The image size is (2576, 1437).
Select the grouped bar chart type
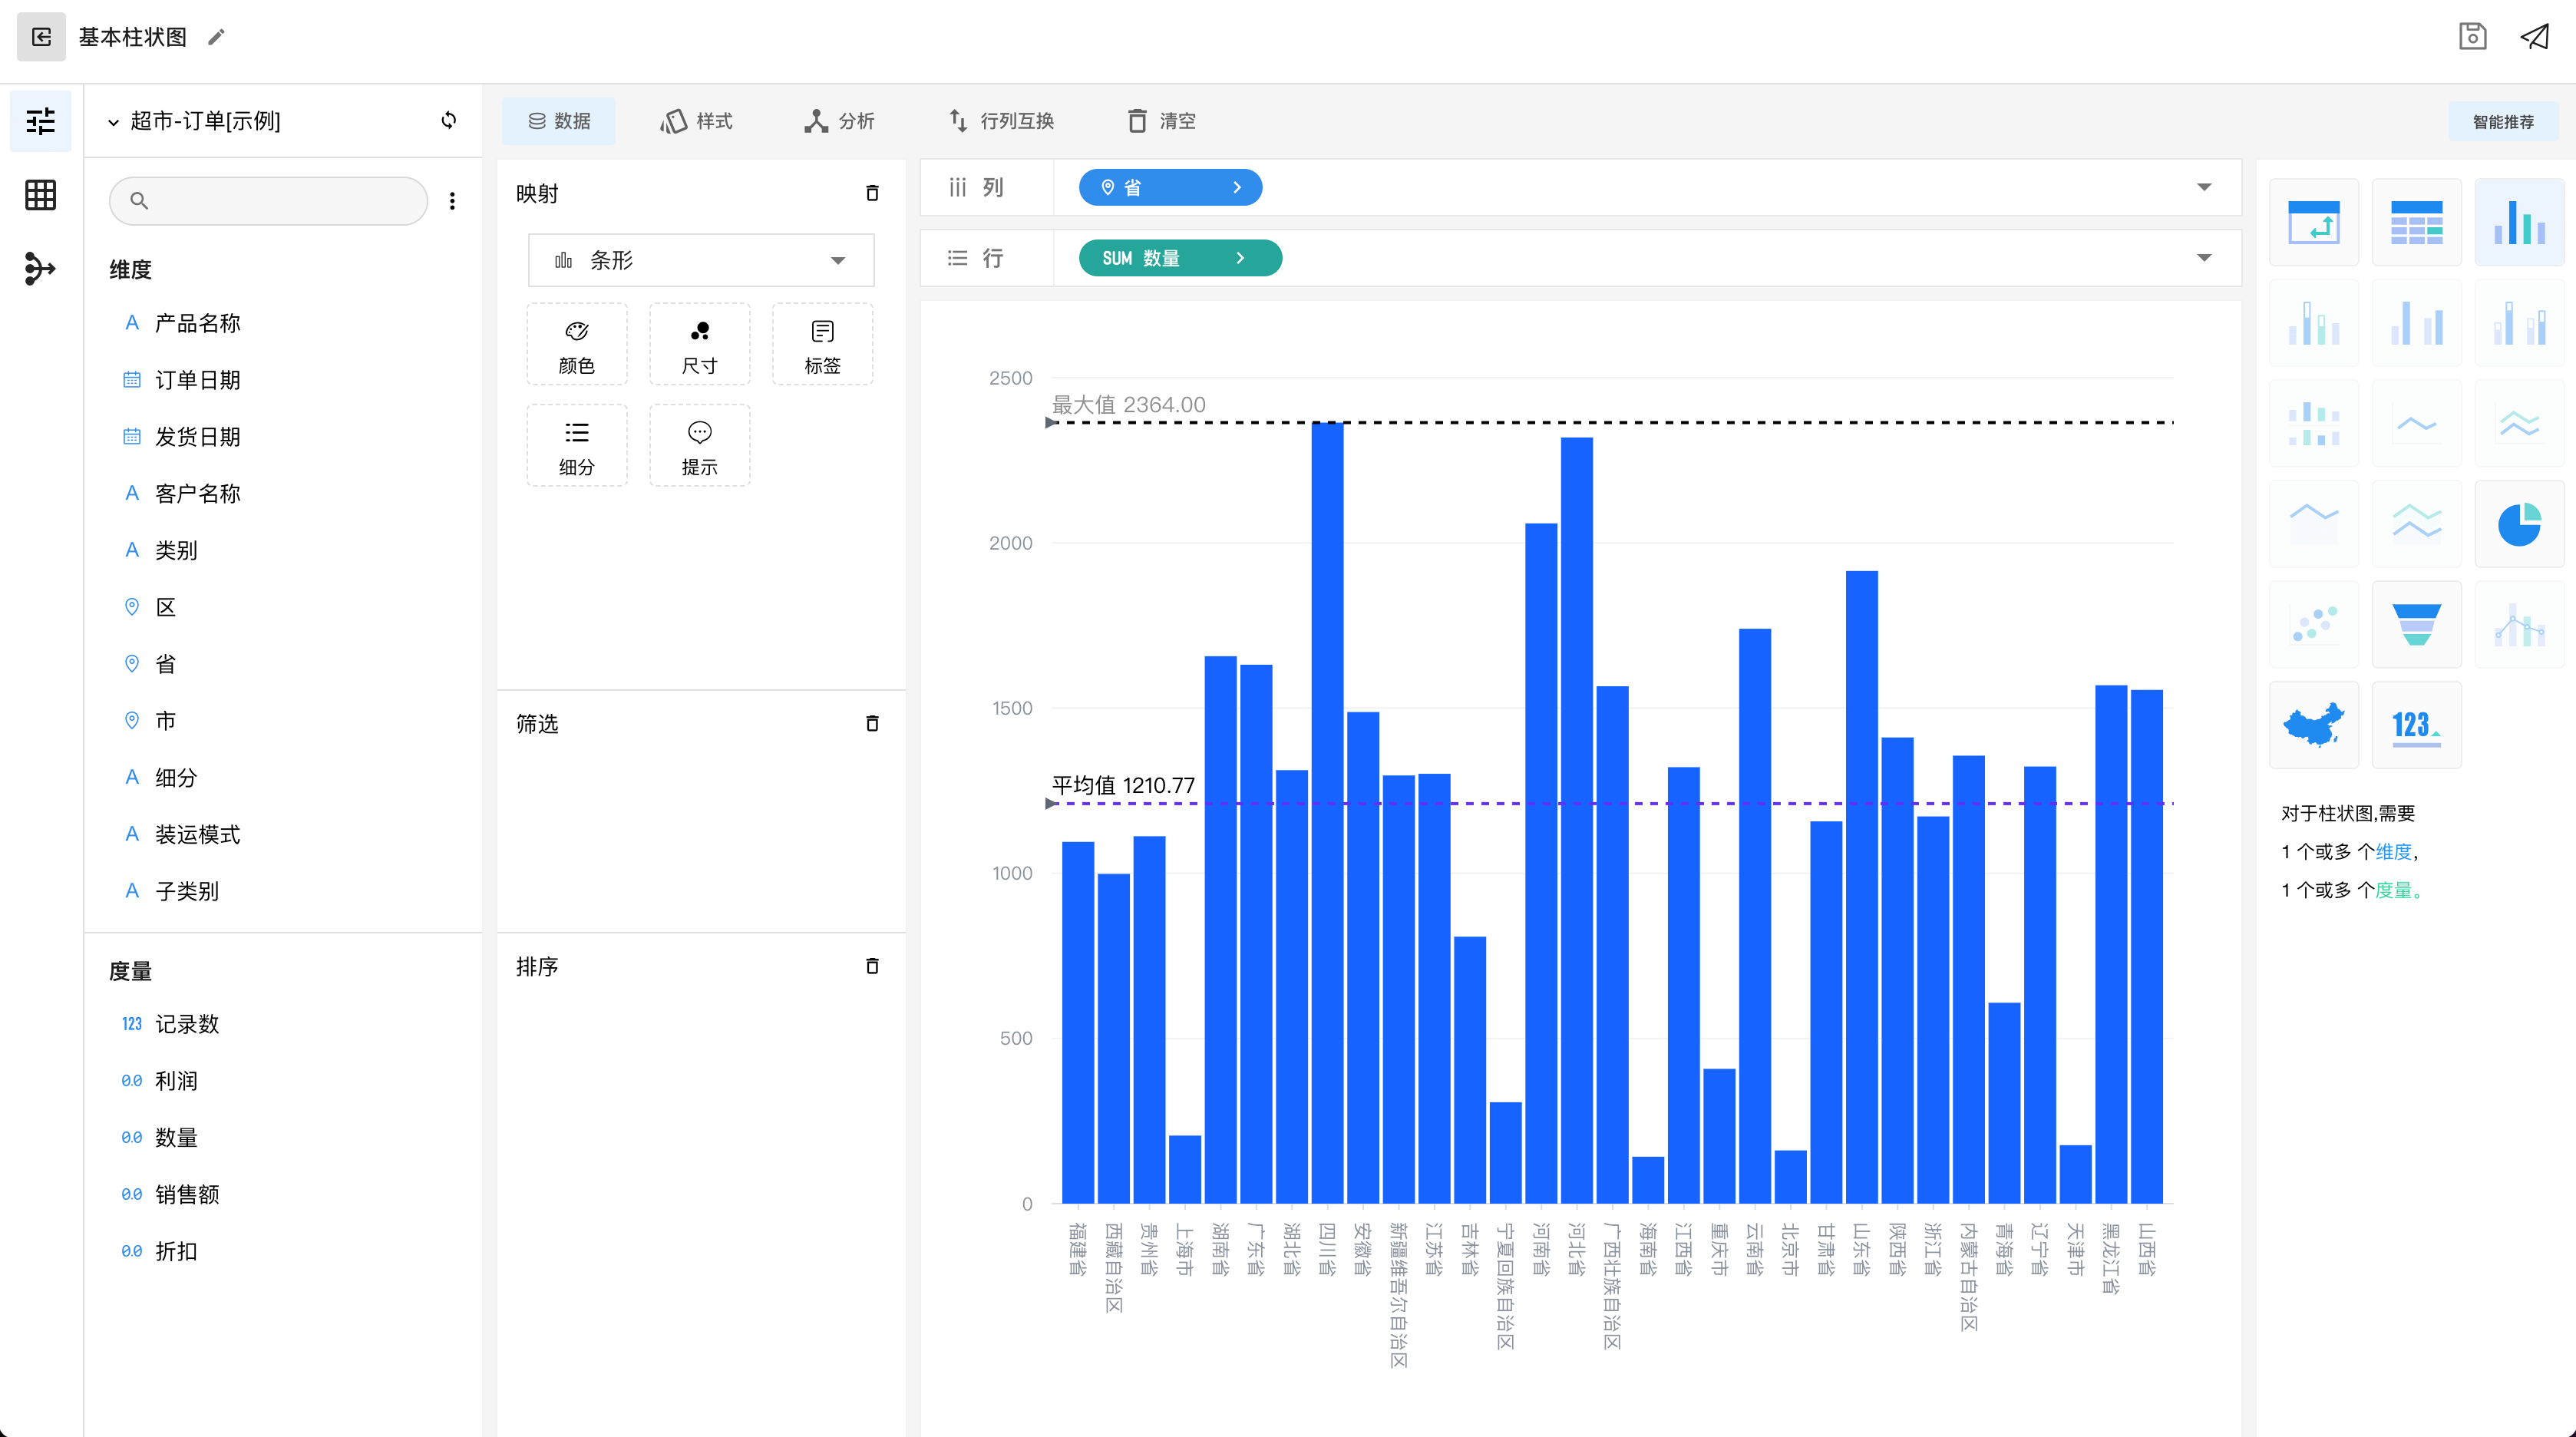pos(2417,323)
